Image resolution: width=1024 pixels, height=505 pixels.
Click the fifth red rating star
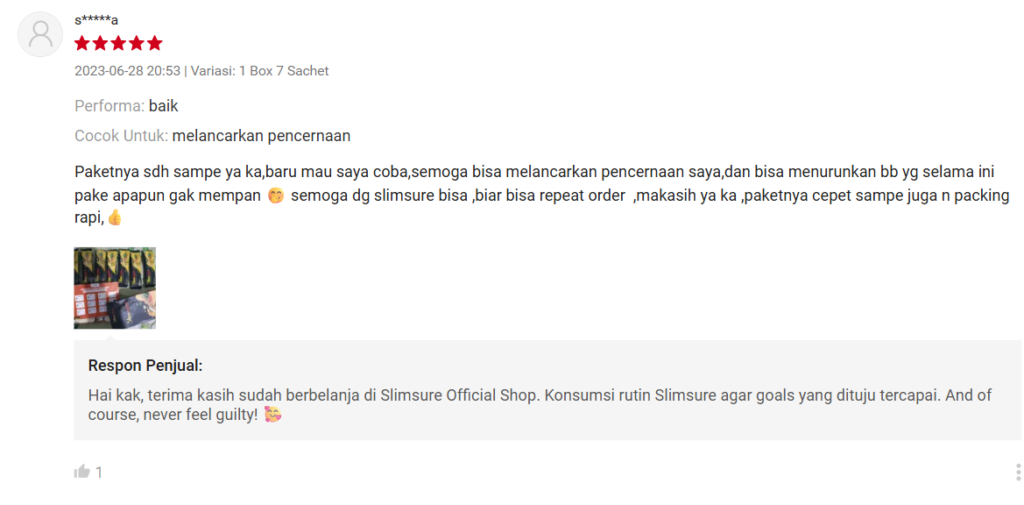click(x=154, y=44)
